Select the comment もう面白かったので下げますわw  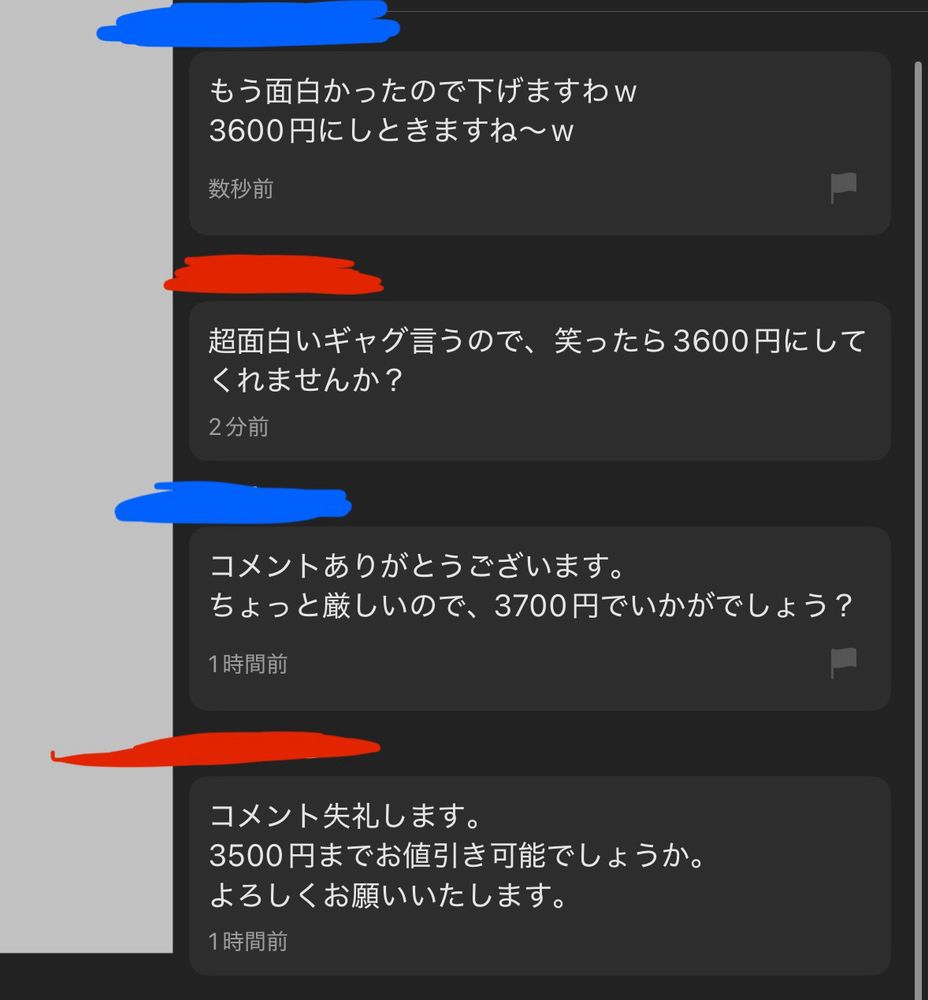(x=540, y=143)
